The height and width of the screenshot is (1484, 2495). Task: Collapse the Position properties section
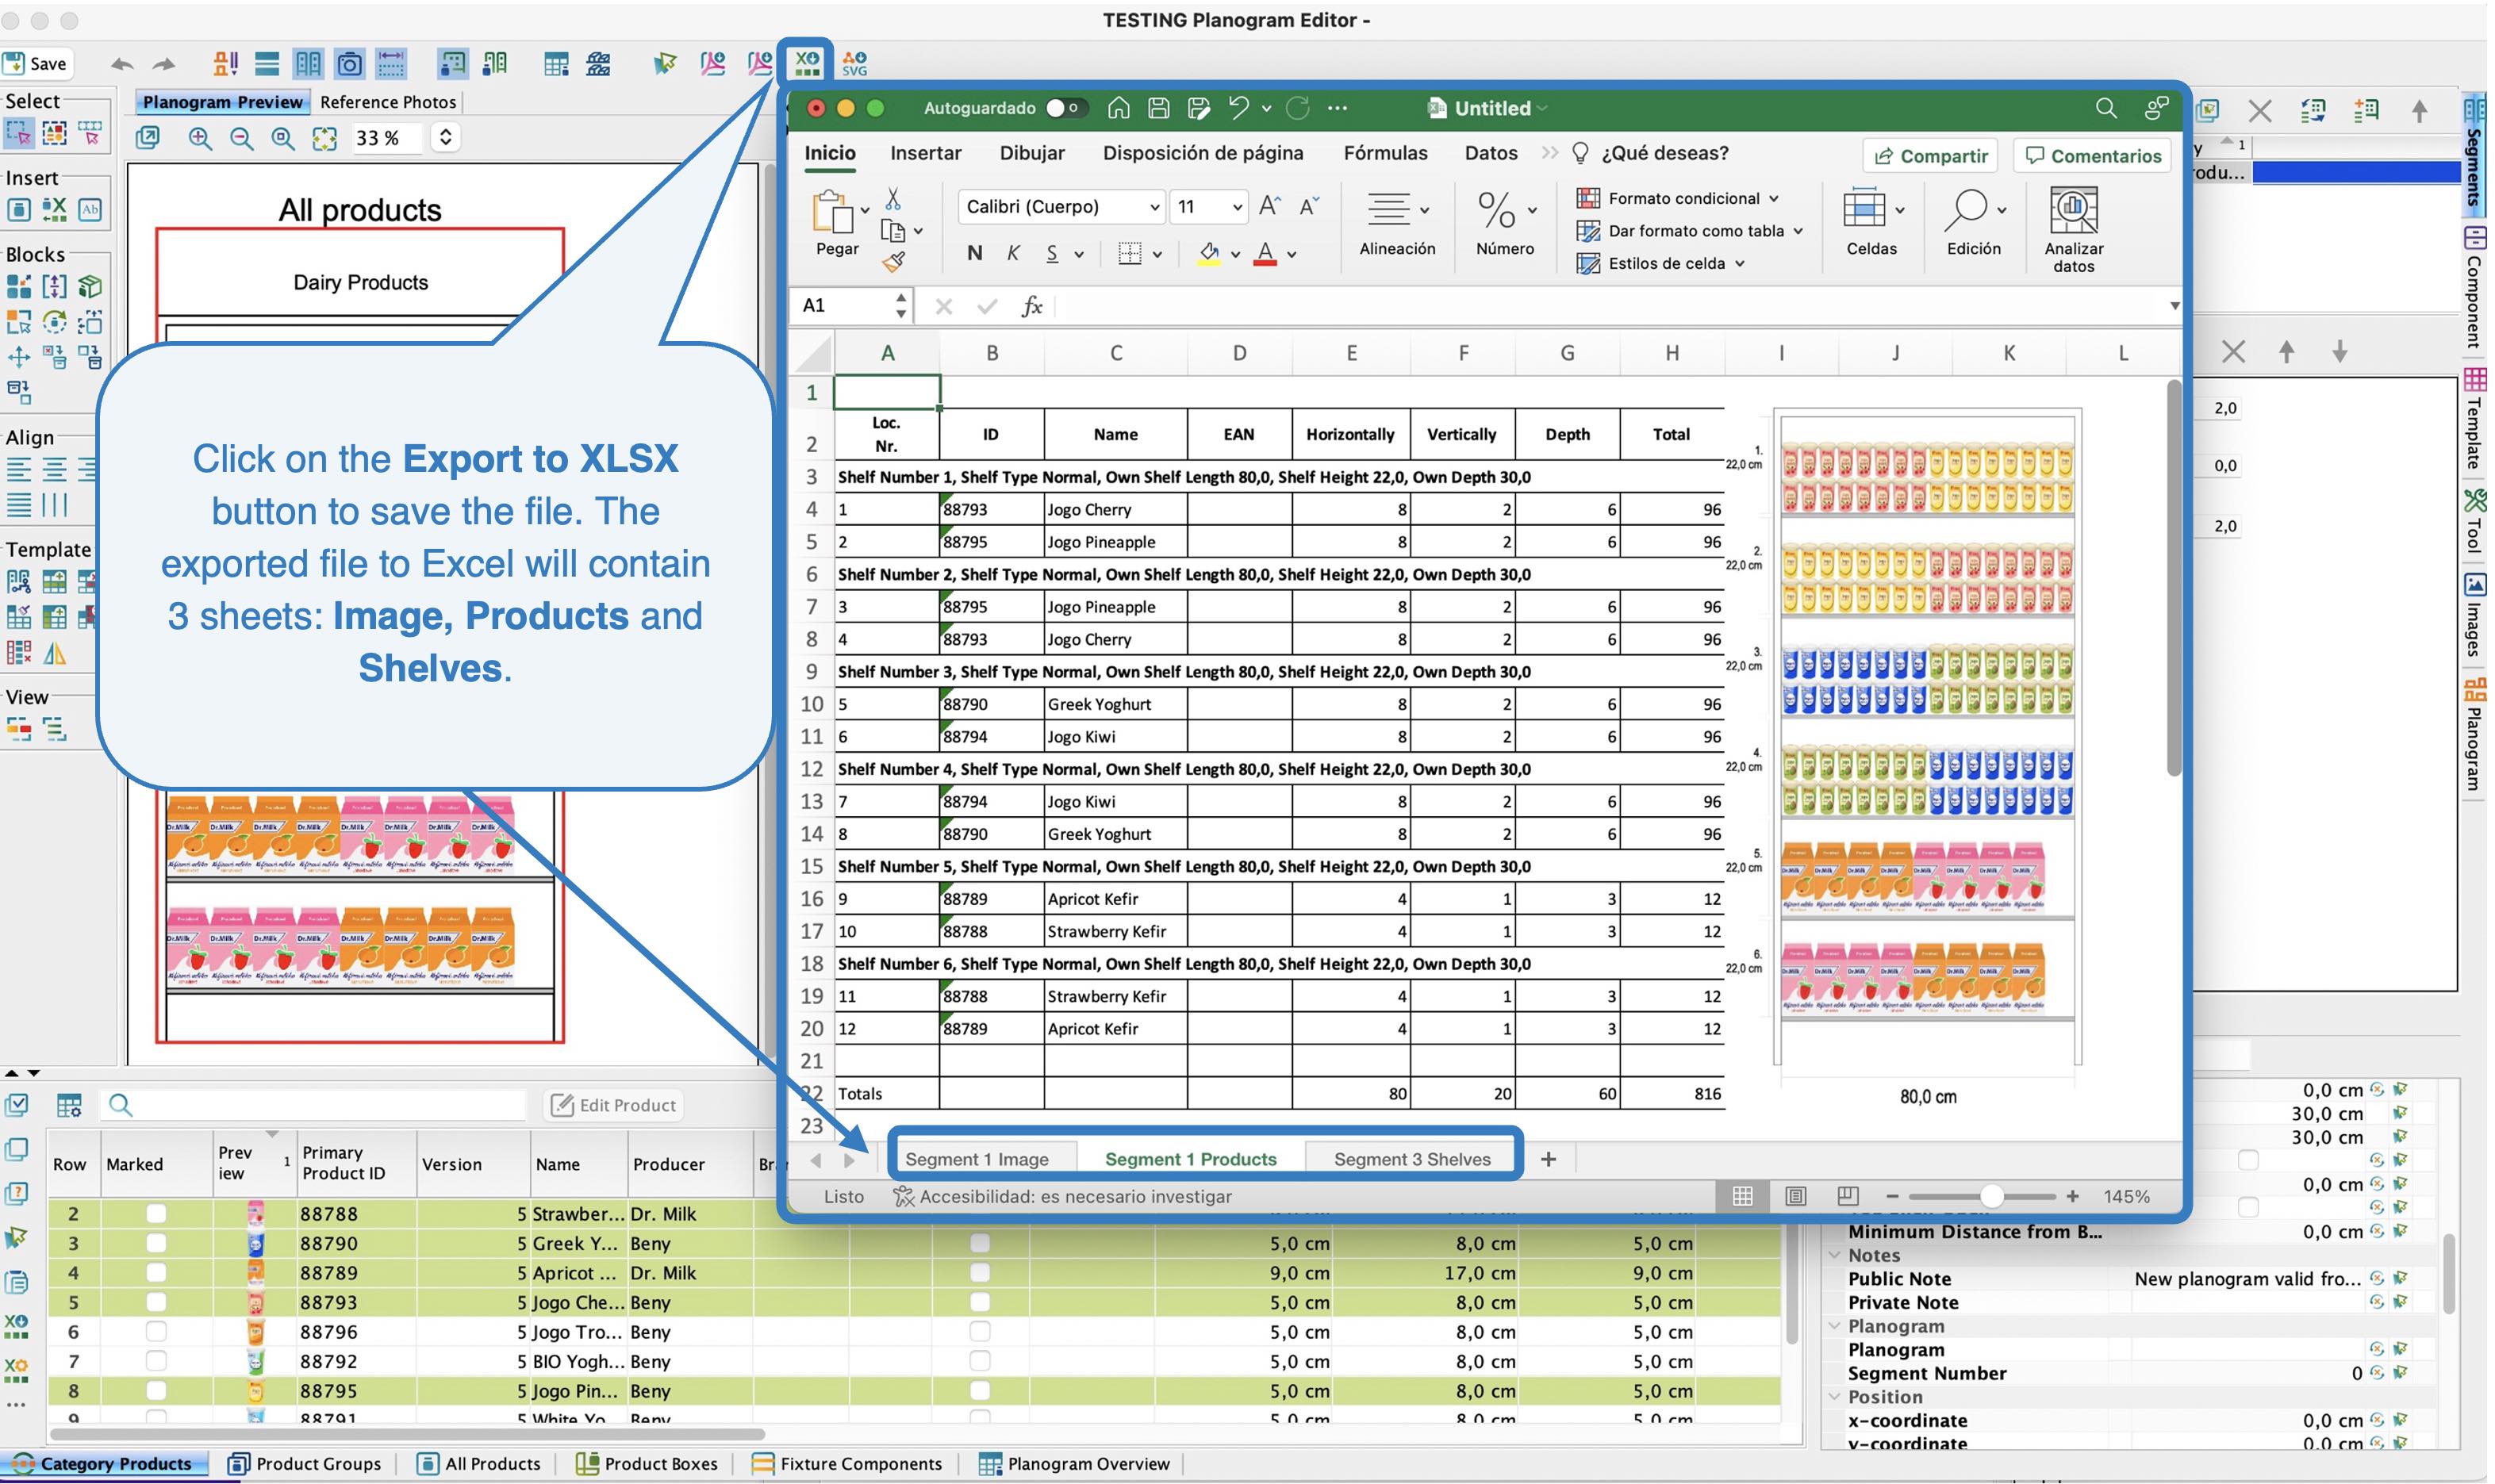click(1835, 1397)
